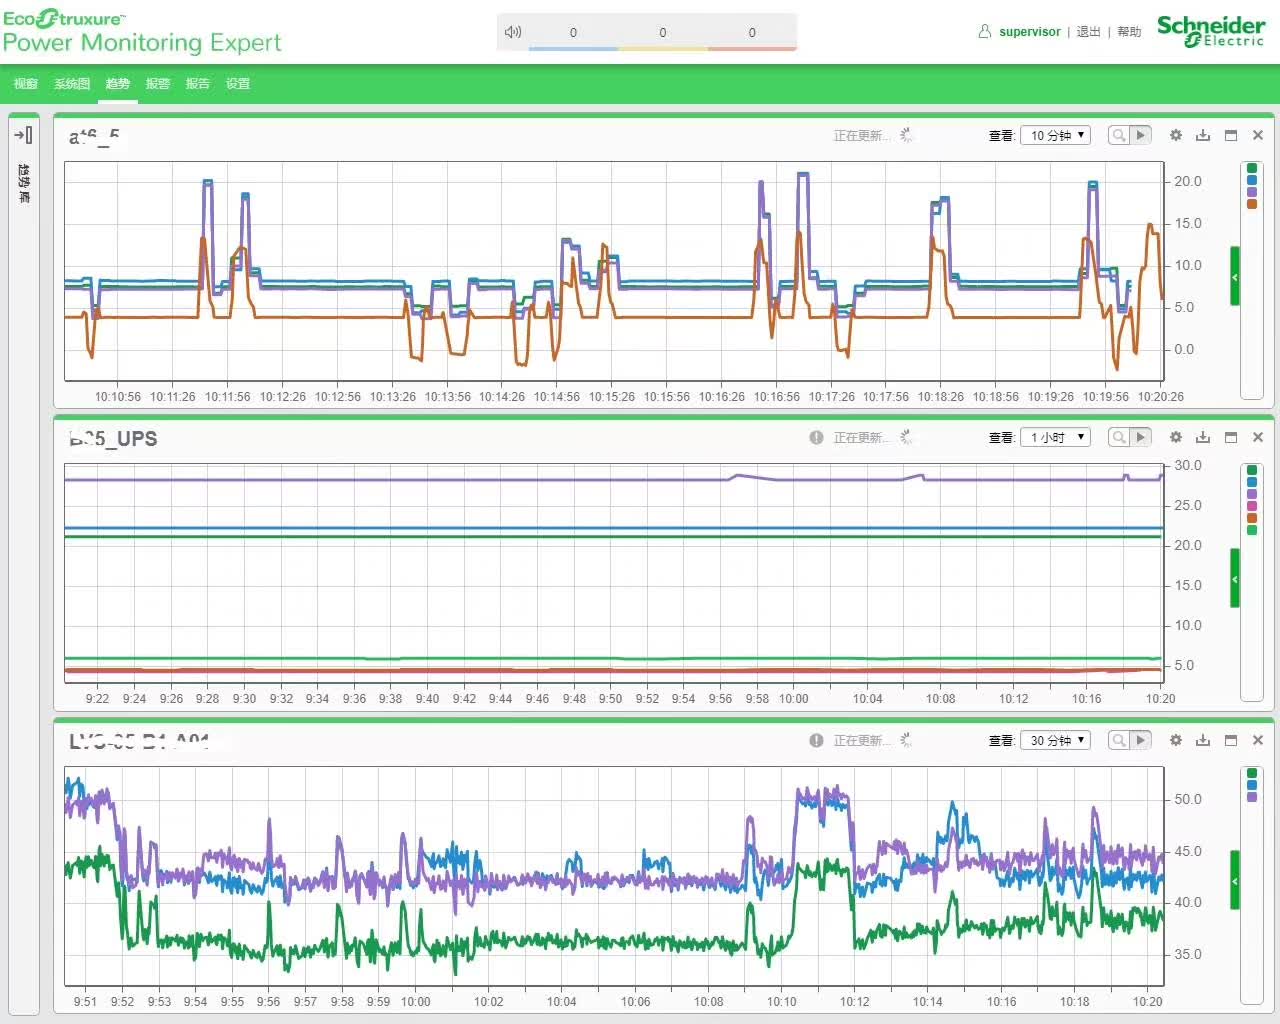Viewport: 1280px width, 1024px height.
Task: Open settings gear of the top trend panel
Action: click(1176, 135)
